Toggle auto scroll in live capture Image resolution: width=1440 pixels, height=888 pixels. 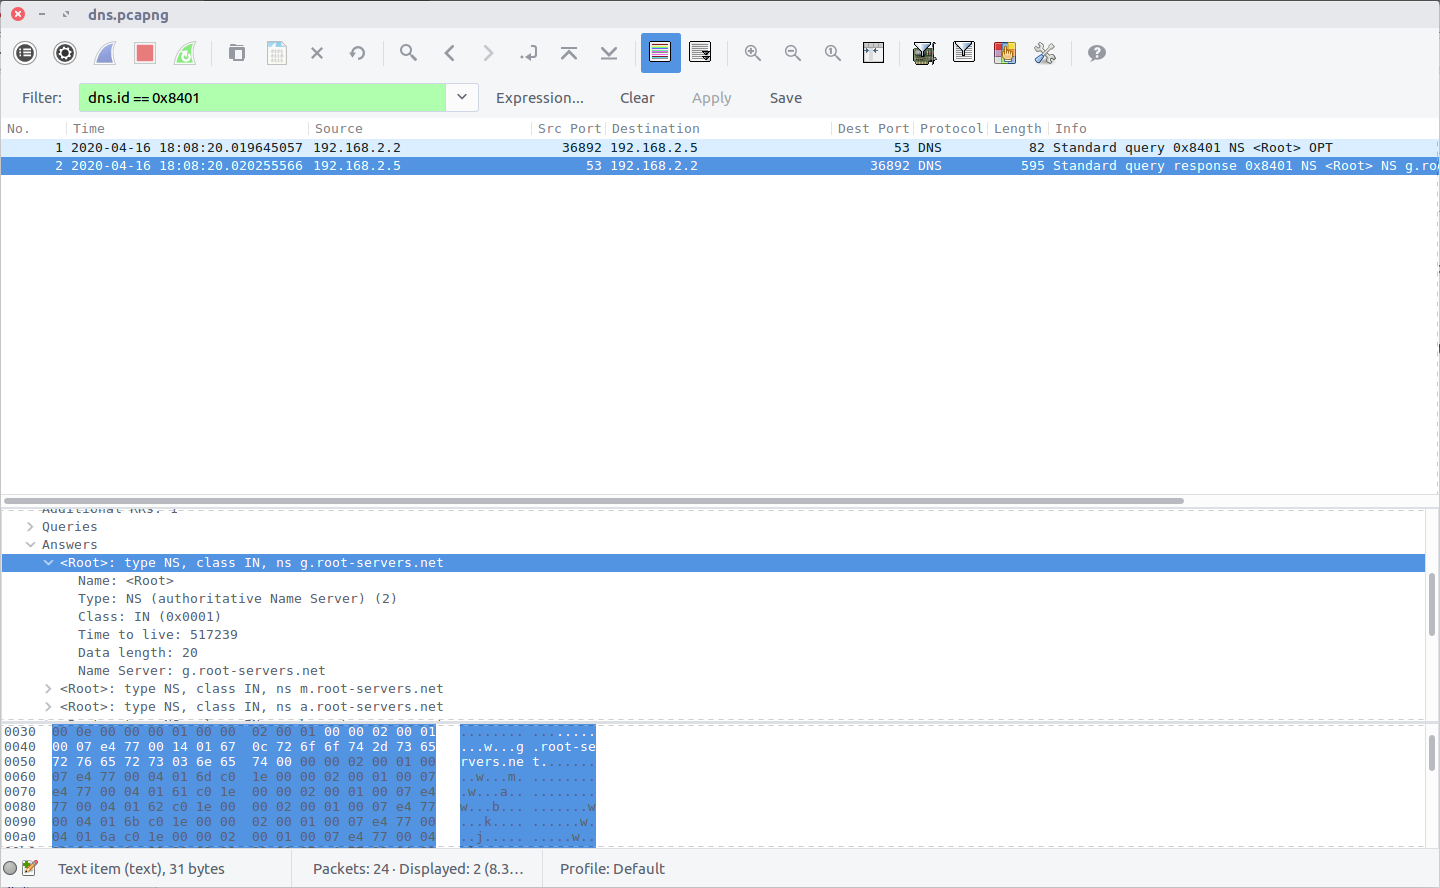700,53
